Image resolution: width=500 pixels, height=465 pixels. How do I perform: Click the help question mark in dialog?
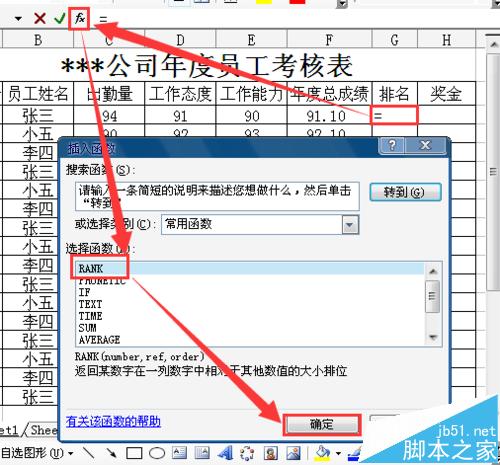click(392, 145)
